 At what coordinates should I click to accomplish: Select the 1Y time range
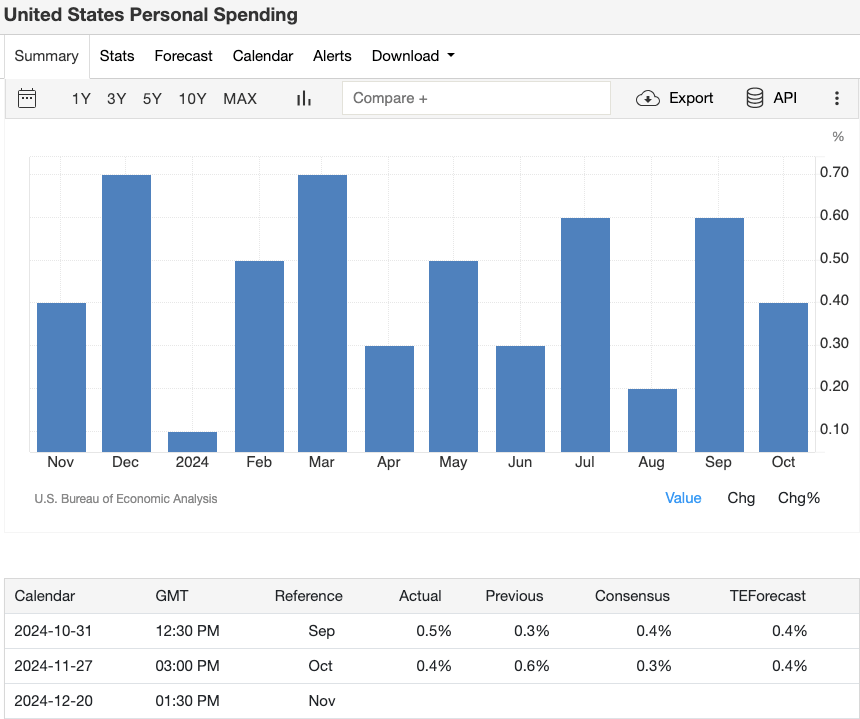(81, 98)
